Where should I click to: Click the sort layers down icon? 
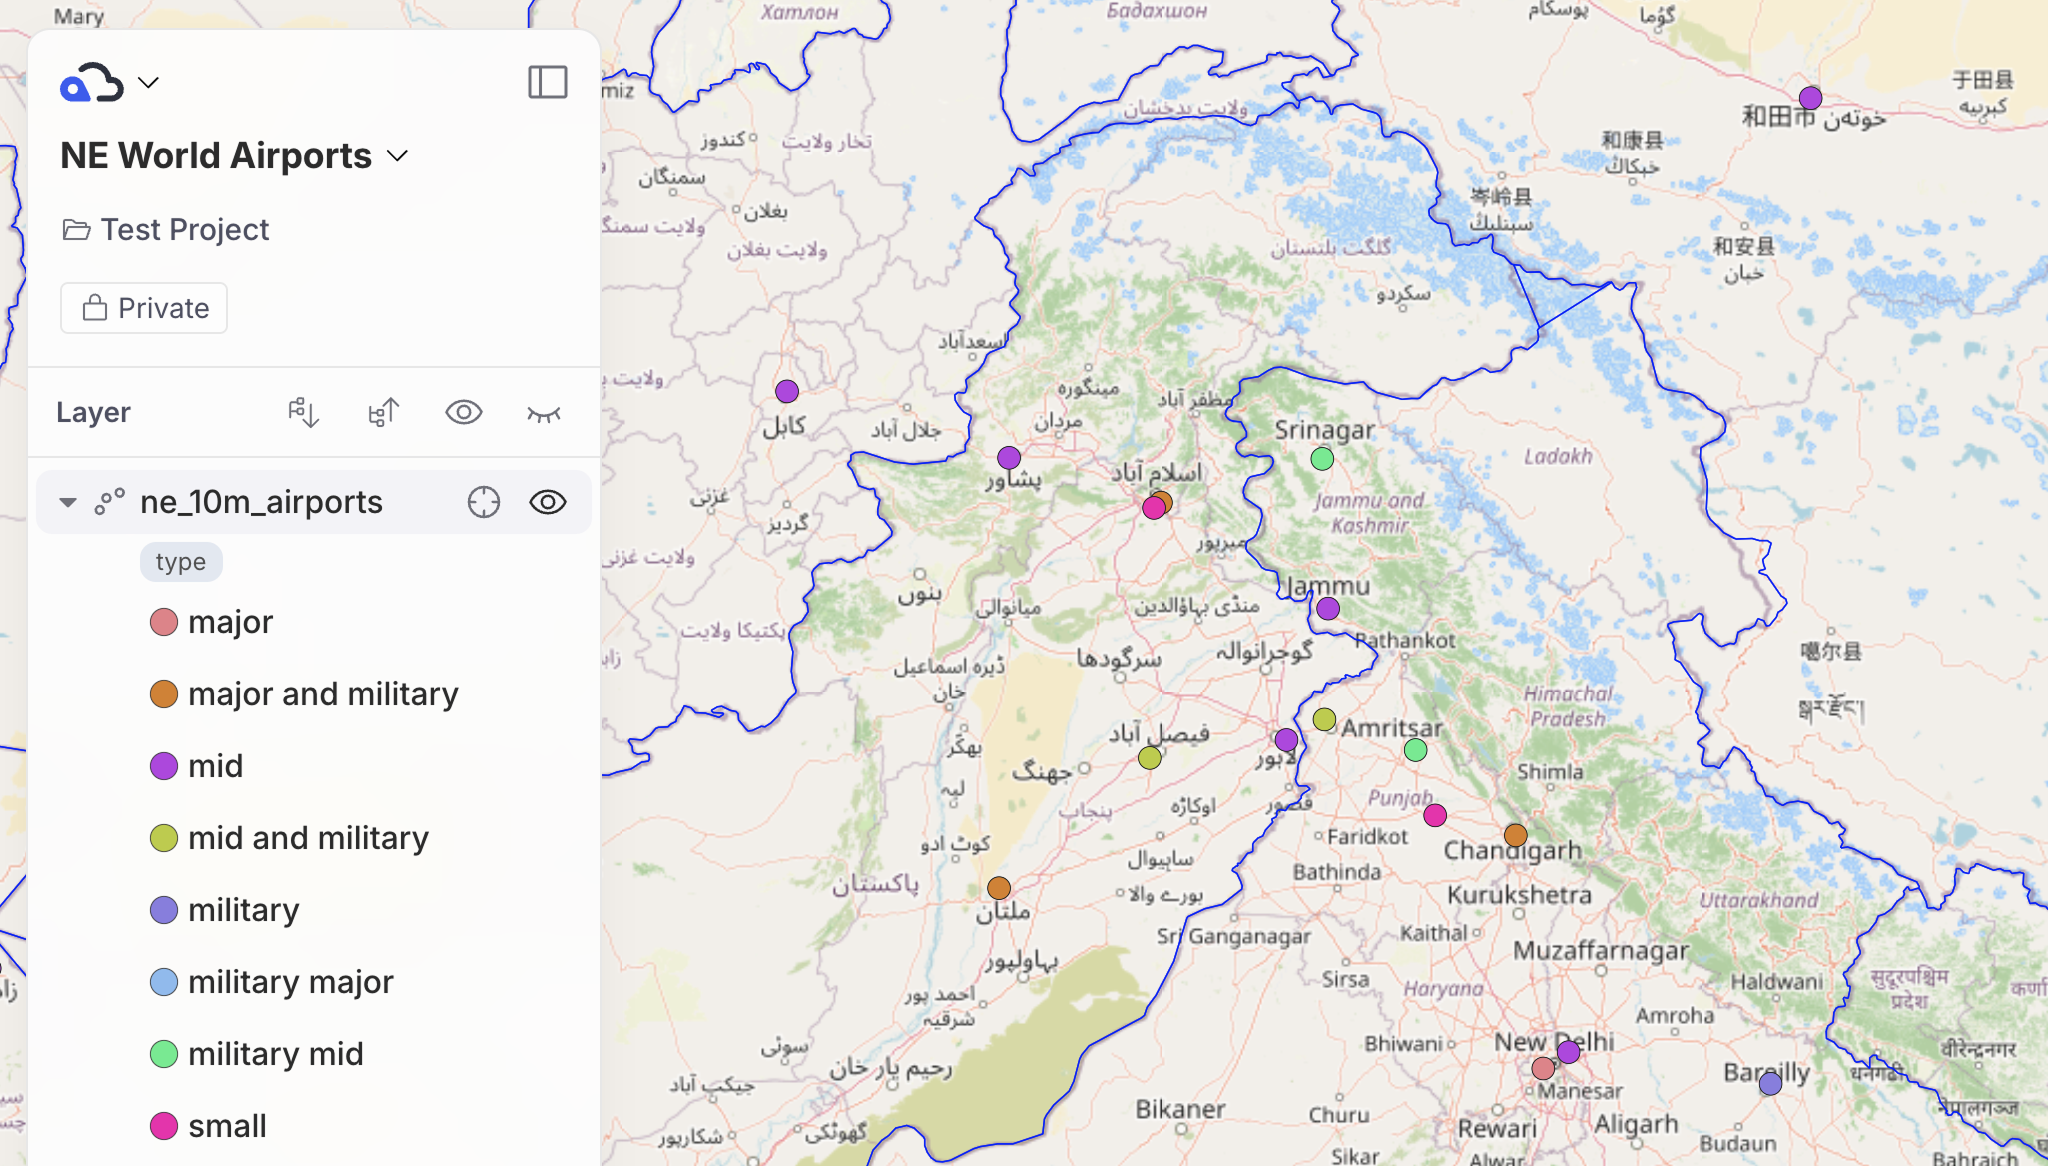point(303,412)
